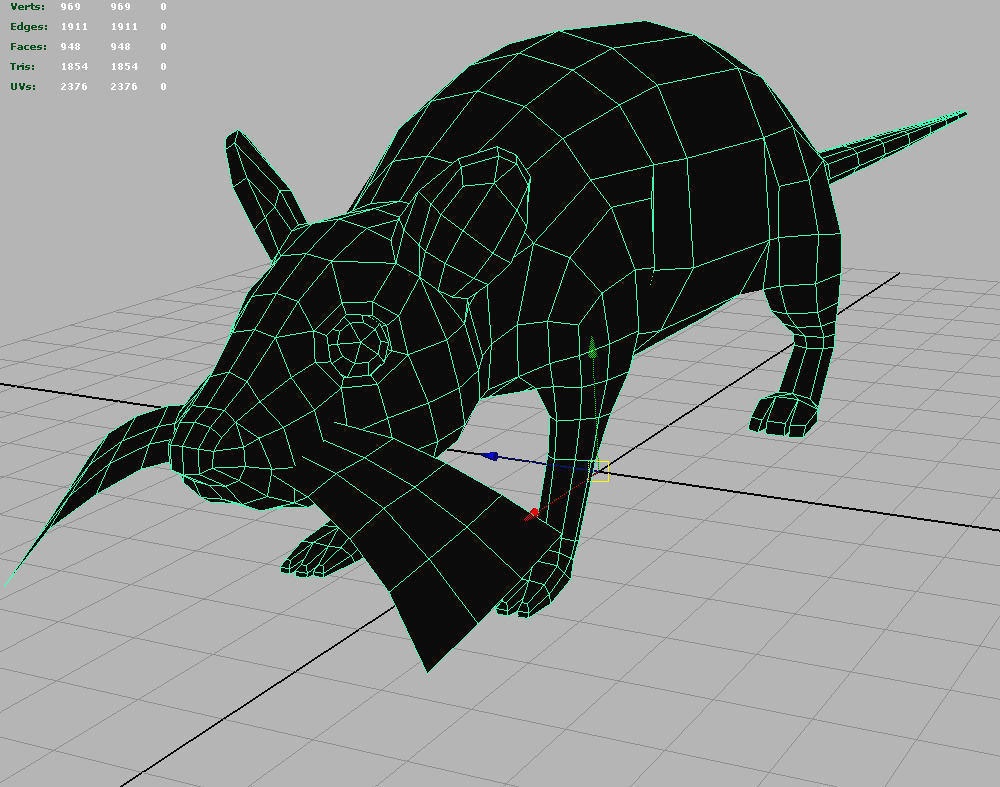
Task: Click the zero value in the UVs row
Action: 163,86
